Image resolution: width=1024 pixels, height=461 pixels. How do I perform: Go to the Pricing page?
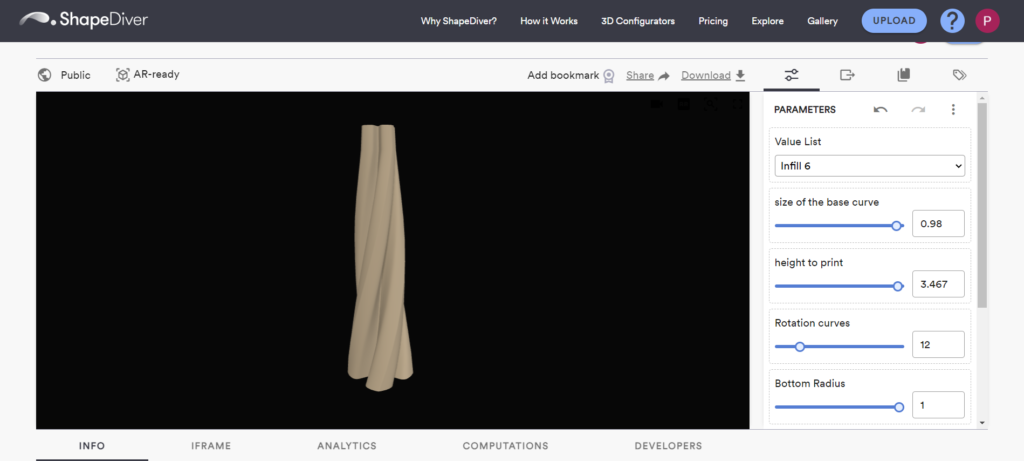pos(713,21)
